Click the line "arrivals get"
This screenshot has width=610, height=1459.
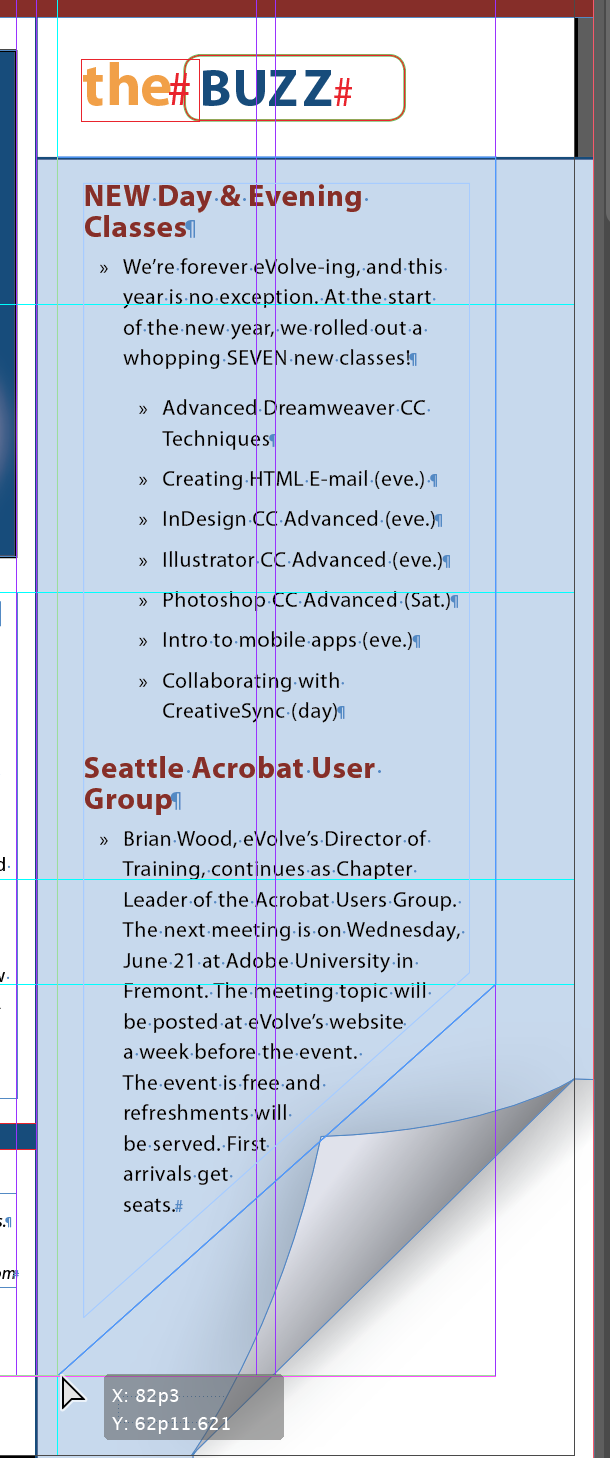(176, 1174)
